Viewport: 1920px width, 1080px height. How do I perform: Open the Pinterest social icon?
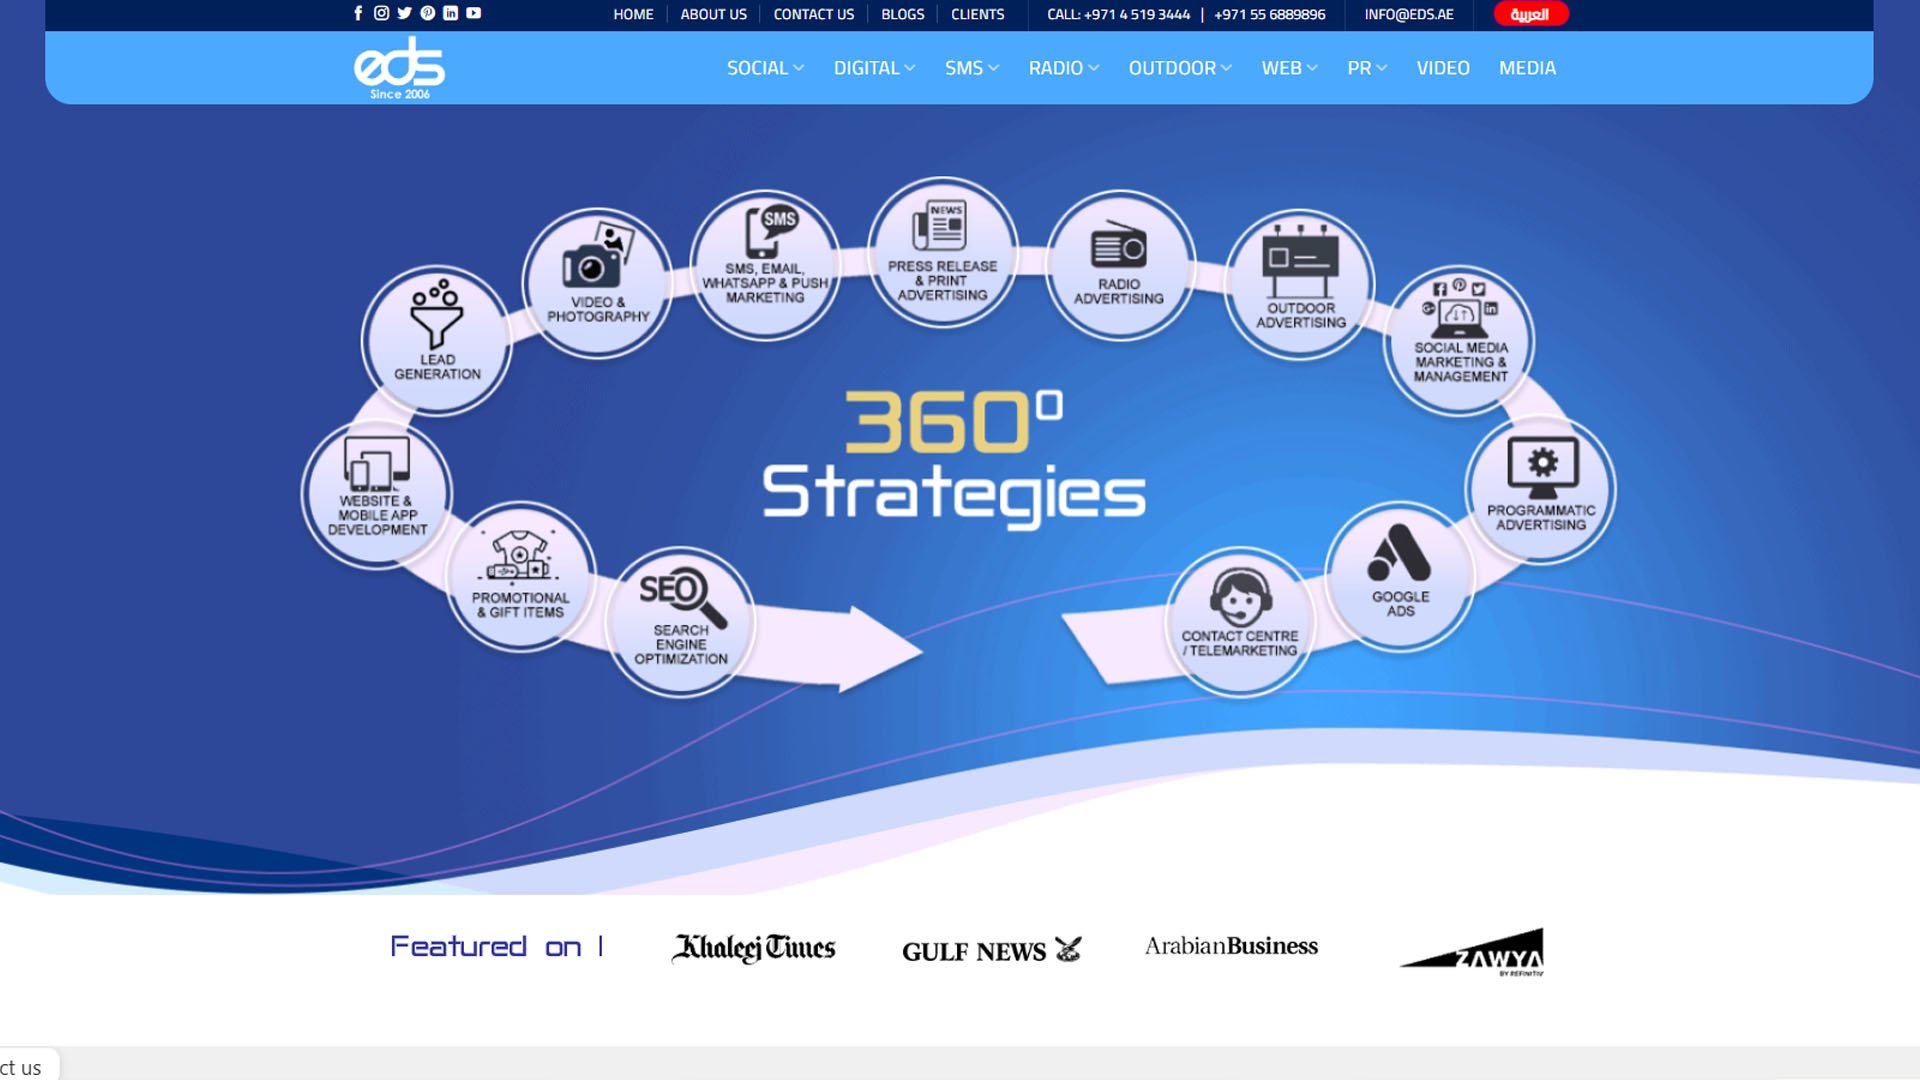(x=428, y=13)
